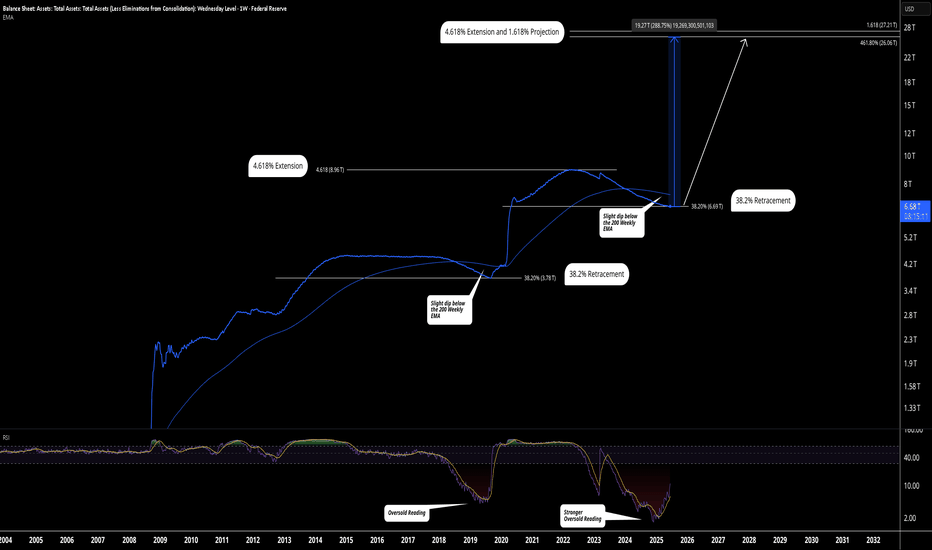The width and height of the screenshot is (932, 550).
Task: Select the RSI indicator label
Action: 6,438
